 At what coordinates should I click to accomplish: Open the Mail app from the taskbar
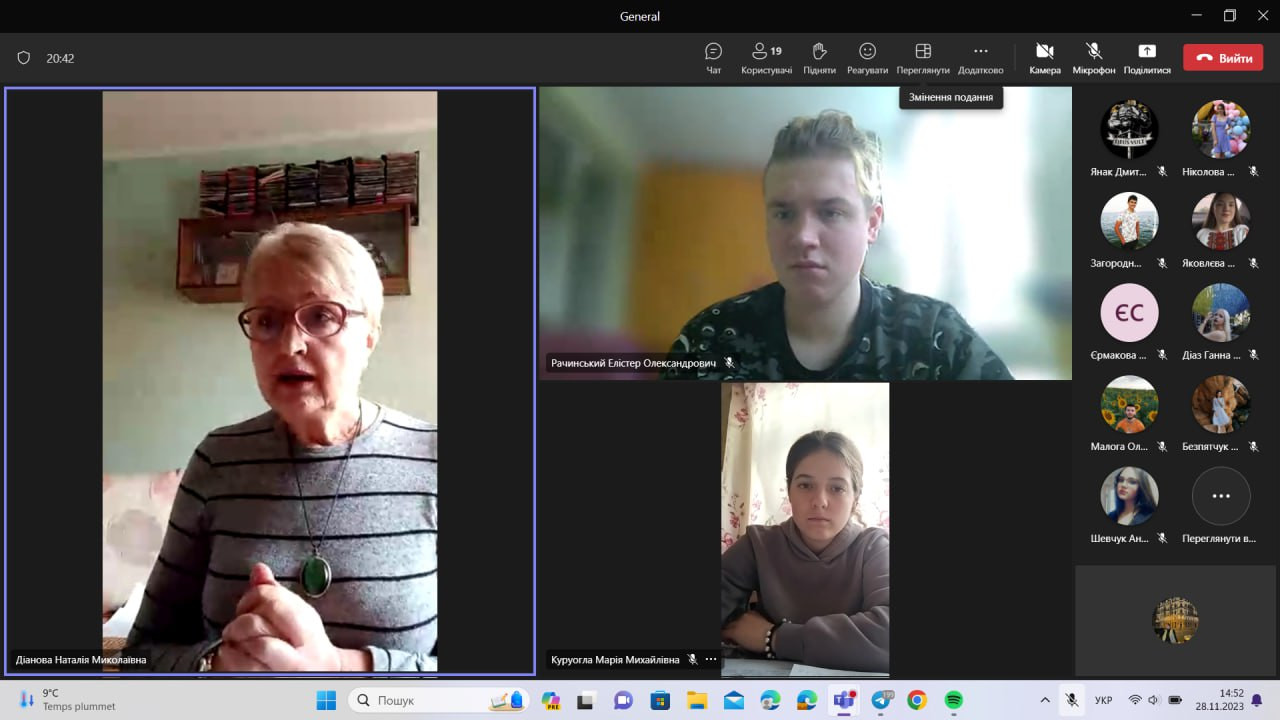[734, 700]
